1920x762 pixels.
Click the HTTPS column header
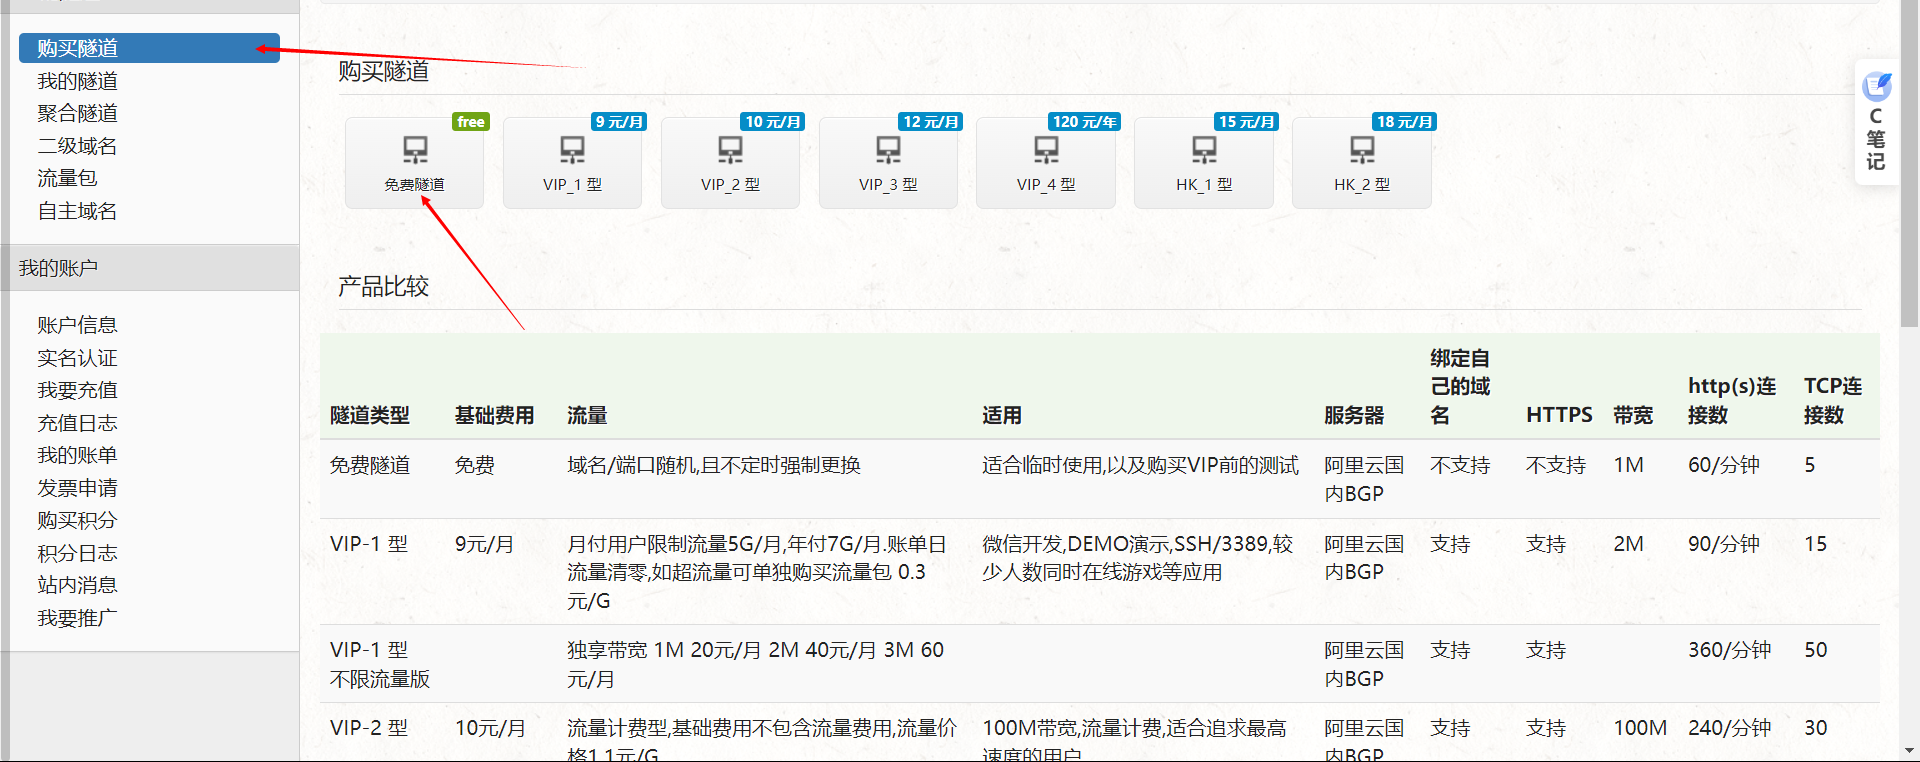(x=1559, y=415)
